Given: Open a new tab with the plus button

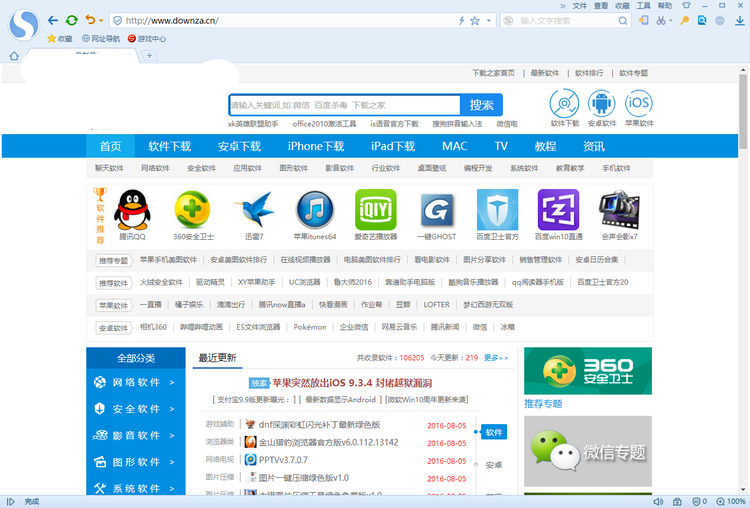Looking at the screenshot, I should coord(149,56).
